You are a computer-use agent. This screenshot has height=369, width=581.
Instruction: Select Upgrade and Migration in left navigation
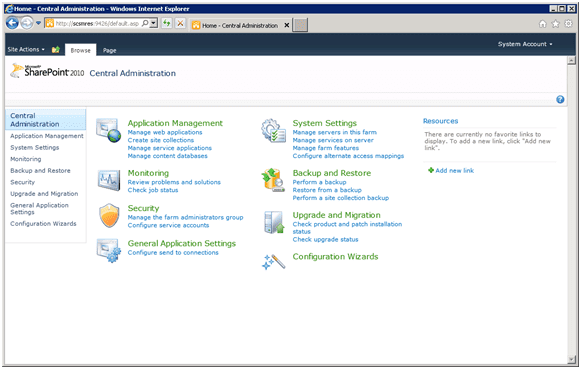44,193
